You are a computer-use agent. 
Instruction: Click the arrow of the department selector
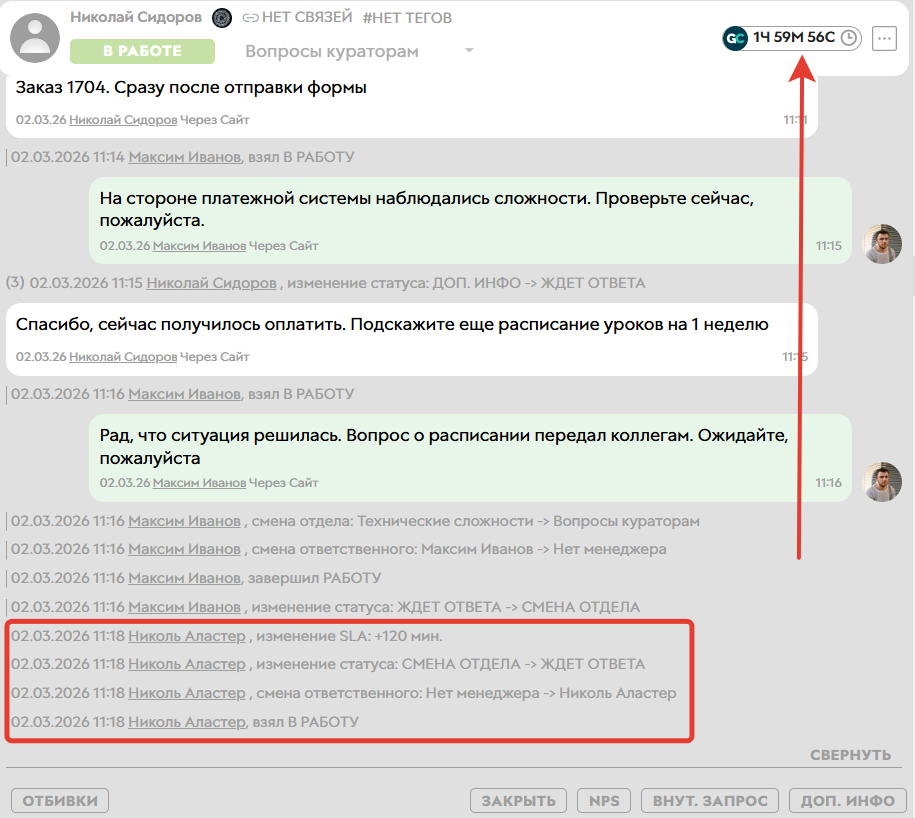(x=469, y=51)
